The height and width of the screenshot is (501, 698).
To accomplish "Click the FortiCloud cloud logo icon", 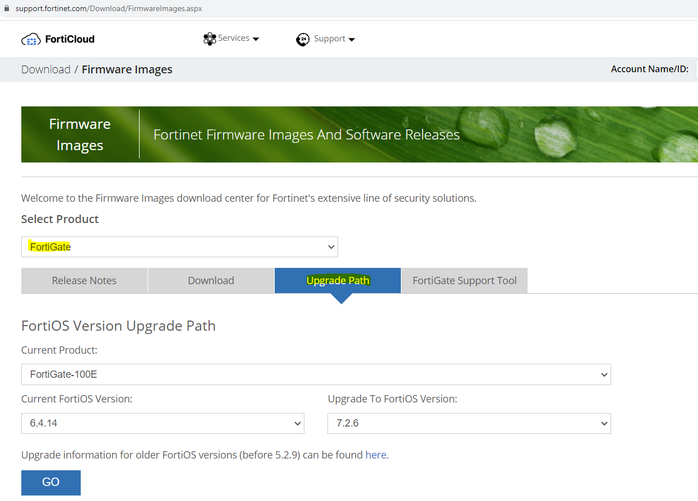I will [31, 39].
